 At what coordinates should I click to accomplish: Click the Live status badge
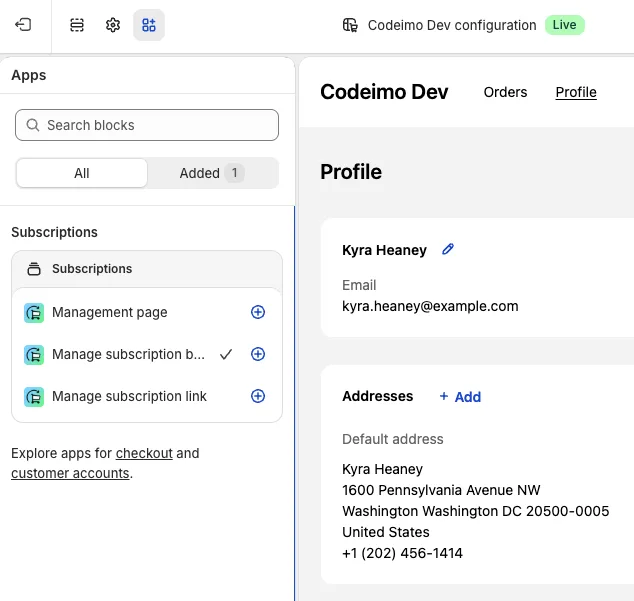tap(564, 25)
